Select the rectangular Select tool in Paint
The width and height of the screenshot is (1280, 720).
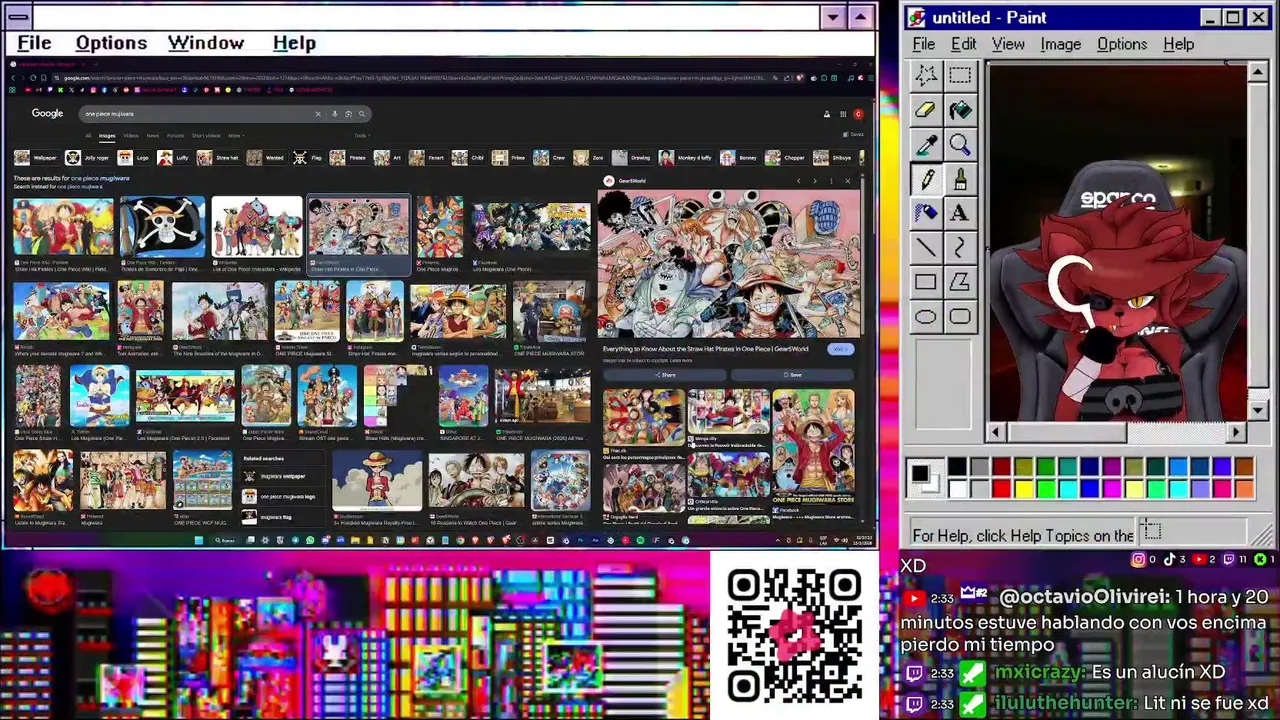click(960, 76)
